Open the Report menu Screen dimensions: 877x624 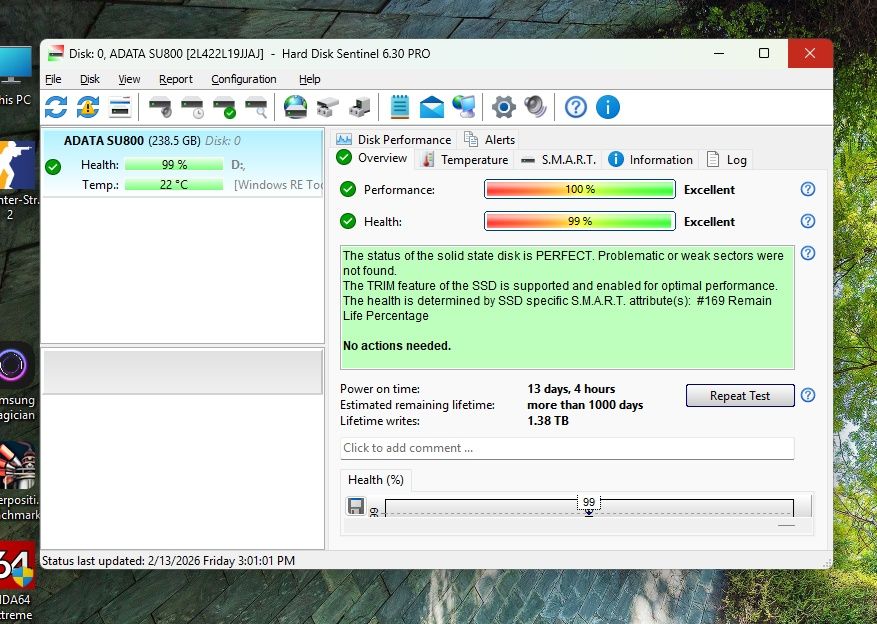[176, 79]
